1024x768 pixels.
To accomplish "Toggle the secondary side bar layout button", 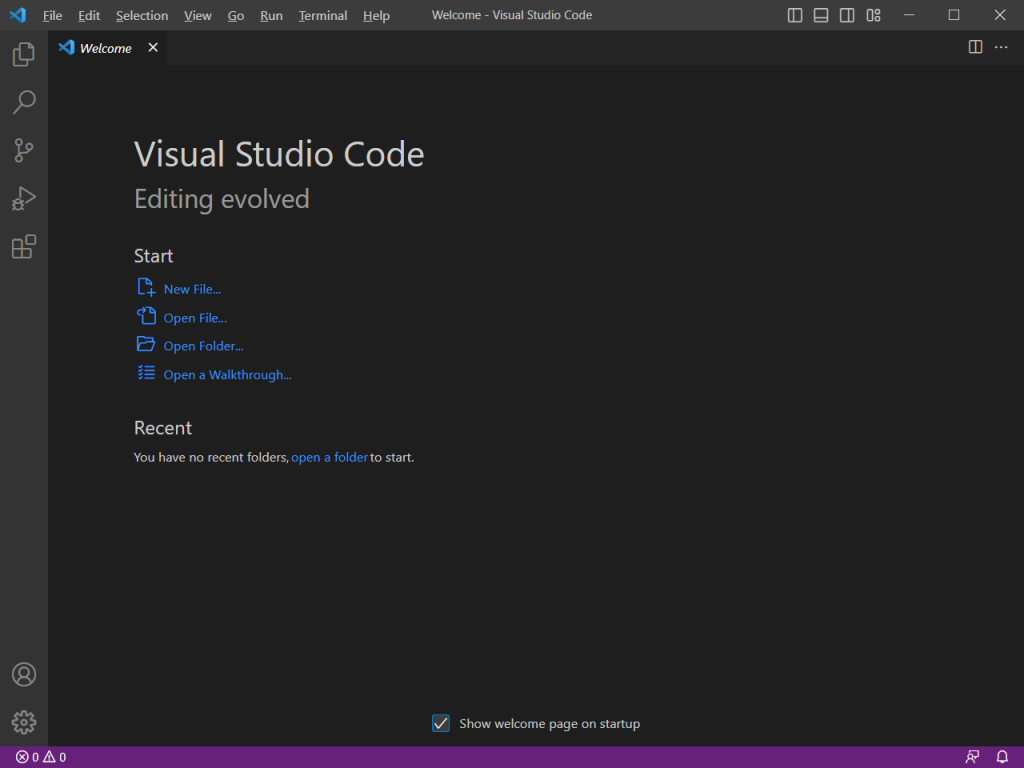I will click(847, 15).
